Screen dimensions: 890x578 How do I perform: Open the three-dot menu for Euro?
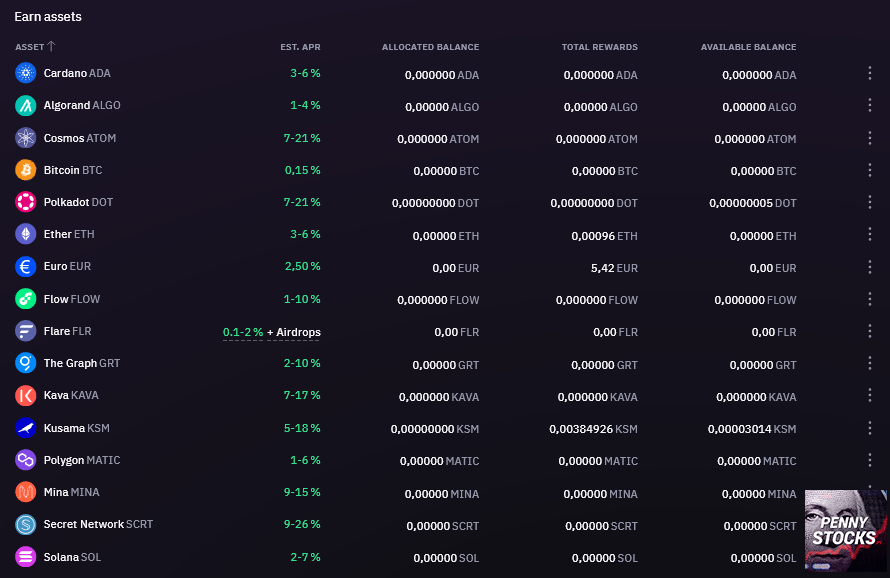[869, 267]
